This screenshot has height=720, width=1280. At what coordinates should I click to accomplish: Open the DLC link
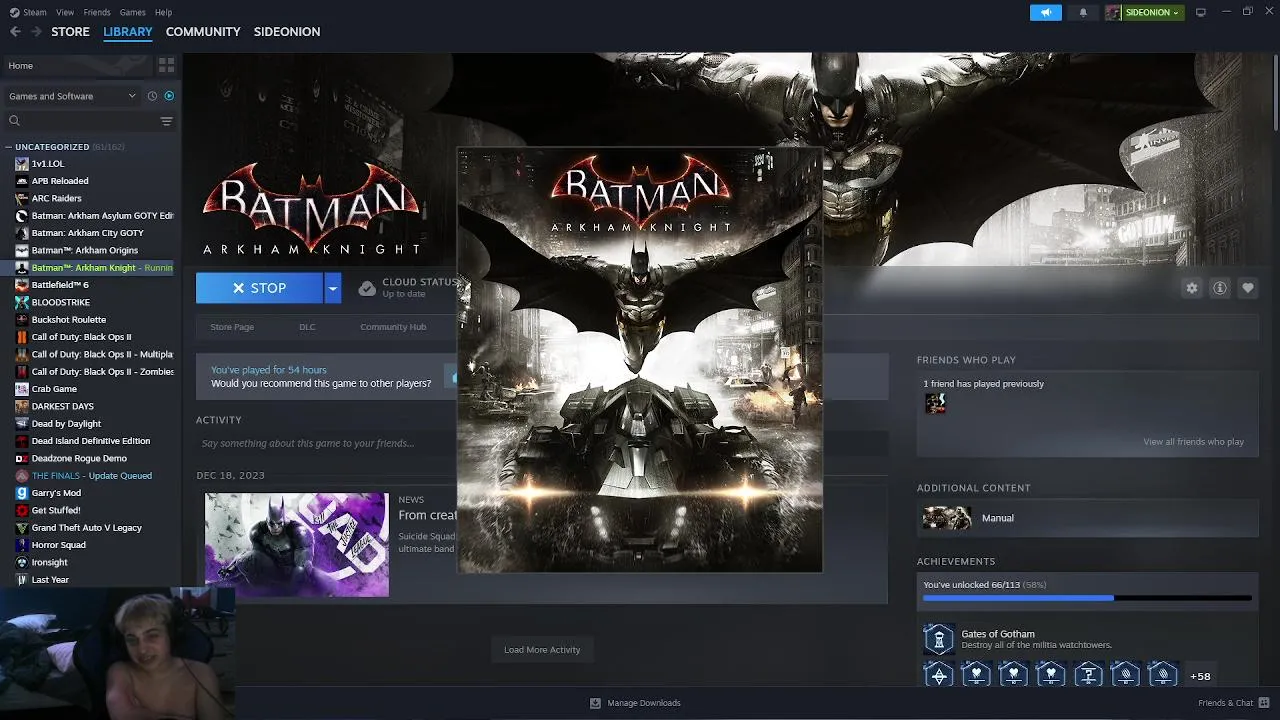point(307,327)
